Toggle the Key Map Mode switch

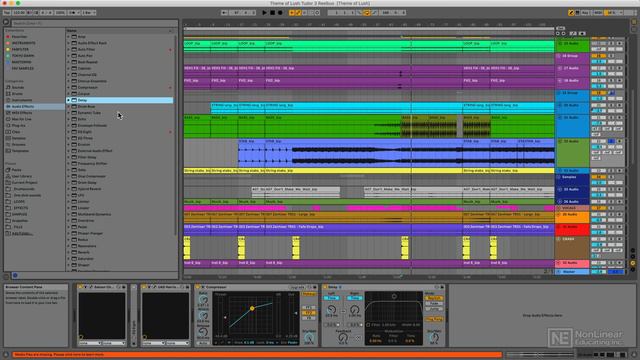point(585,13)
